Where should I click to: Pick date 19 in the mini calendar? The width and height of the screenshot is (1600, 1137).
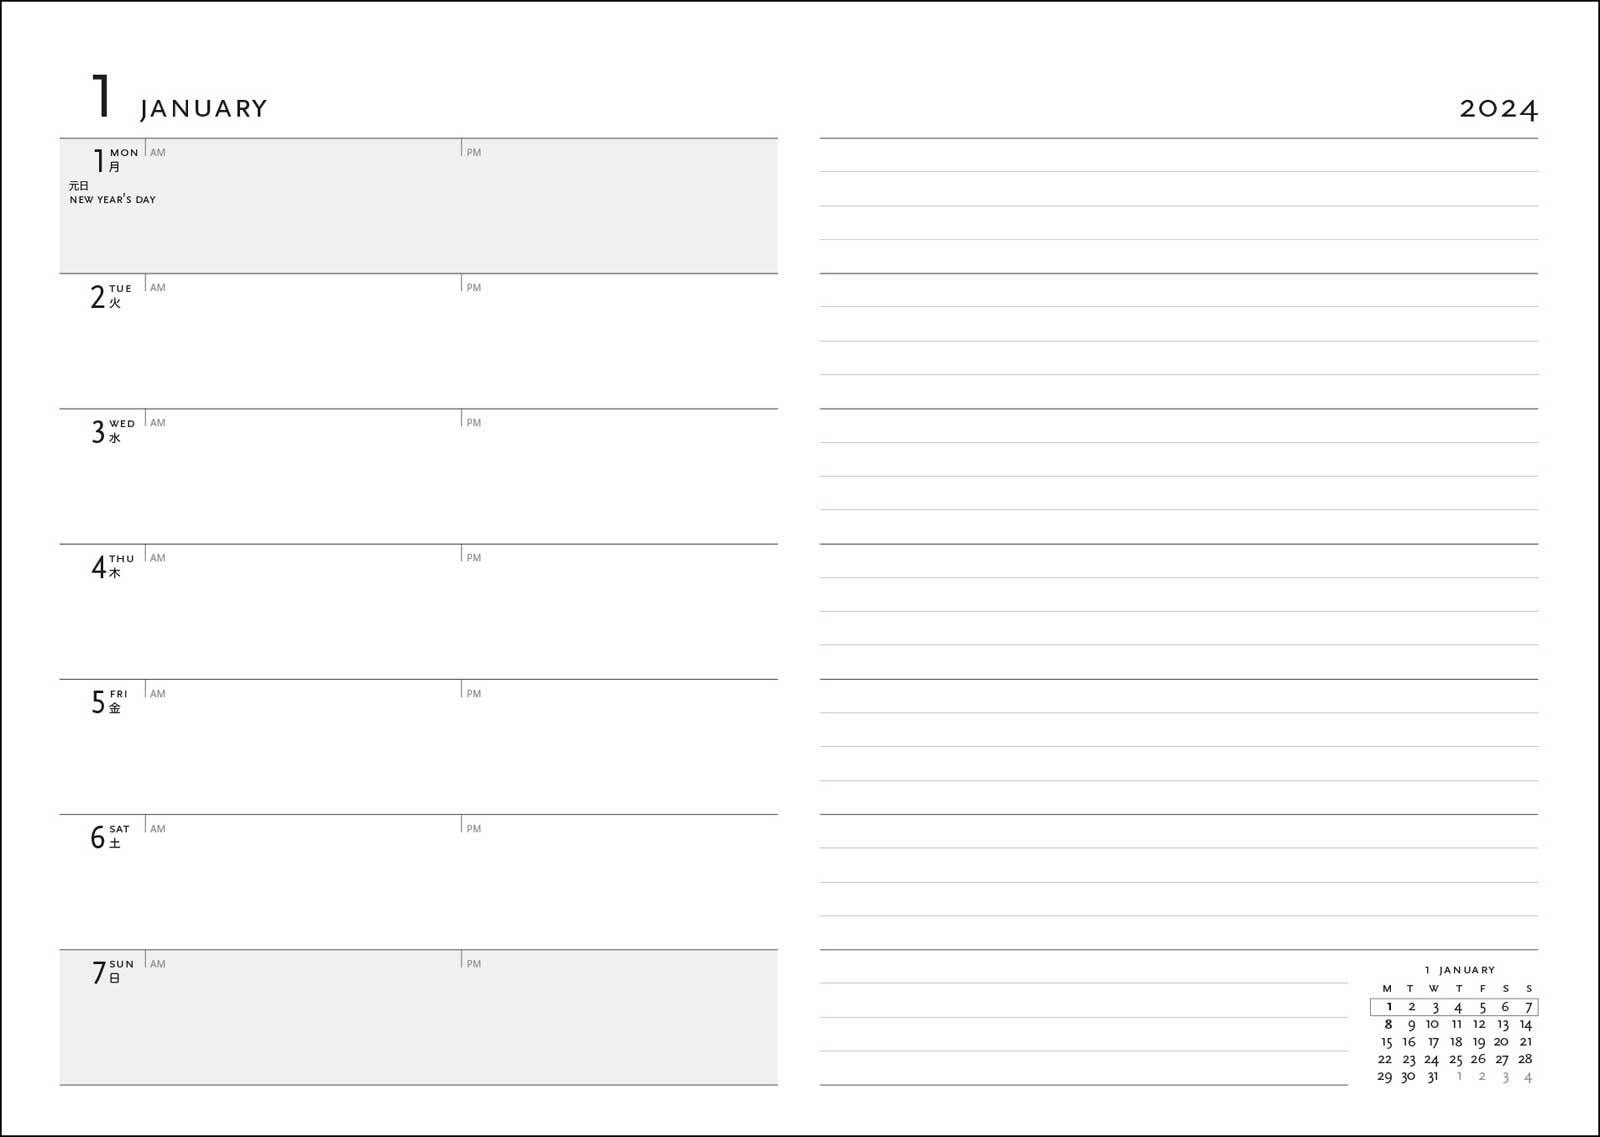coord(1479,1042)
